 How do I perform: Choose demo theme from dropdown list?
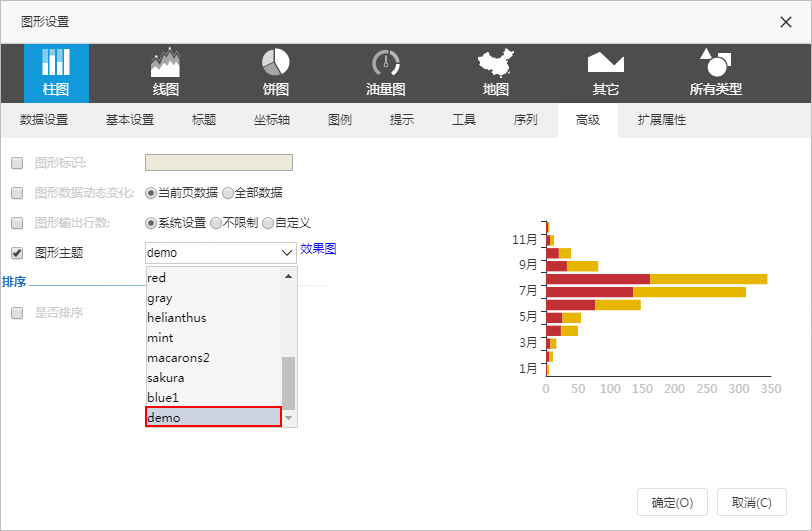coord(213,417)
